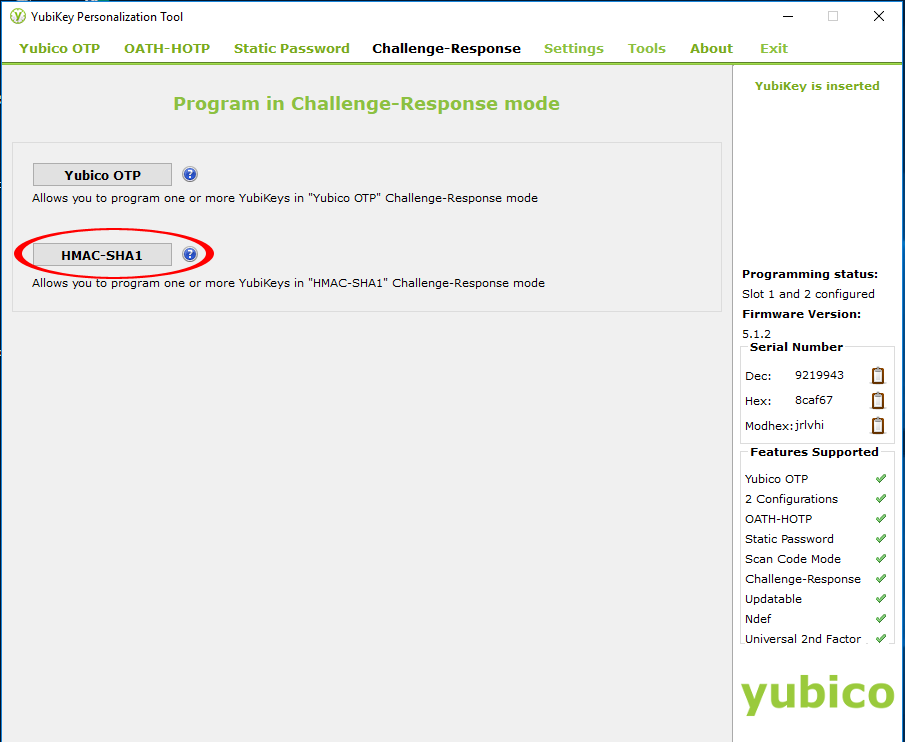
Task: Open the Settings tab
Action: 574,48
